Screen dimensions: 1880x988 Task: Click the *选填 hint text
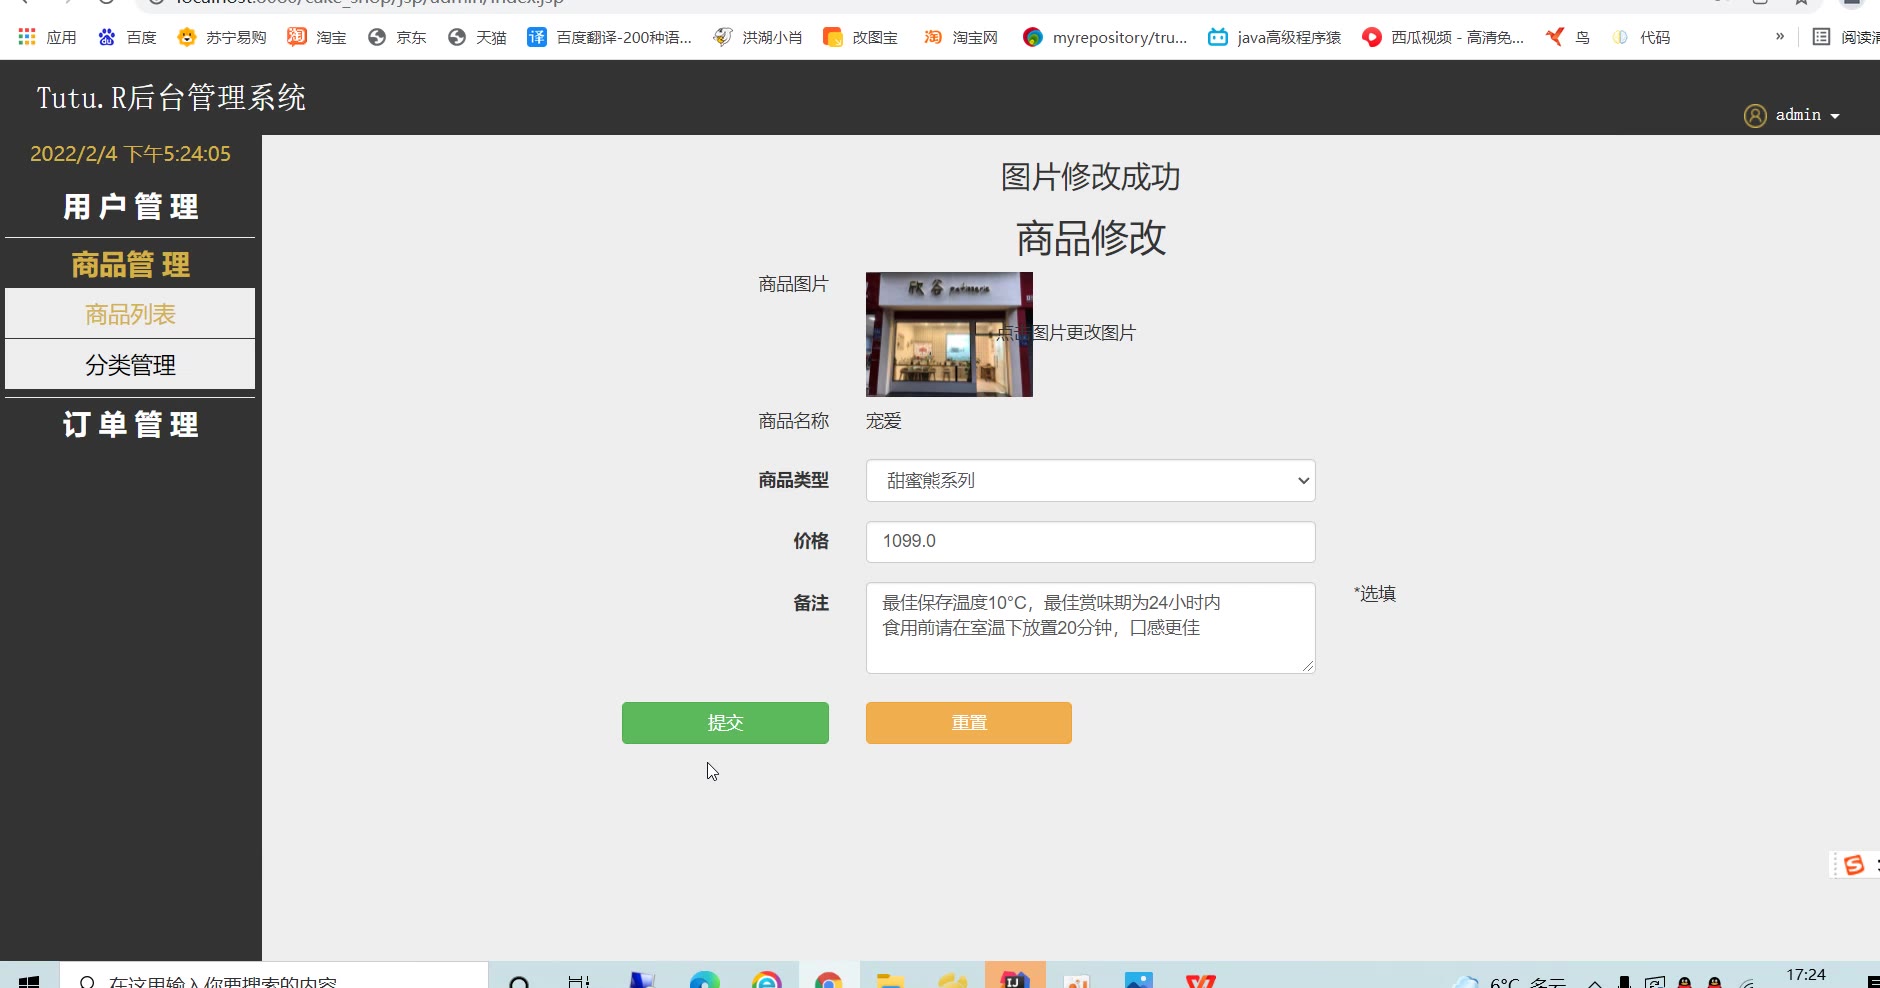click(x=1375, y=594)
